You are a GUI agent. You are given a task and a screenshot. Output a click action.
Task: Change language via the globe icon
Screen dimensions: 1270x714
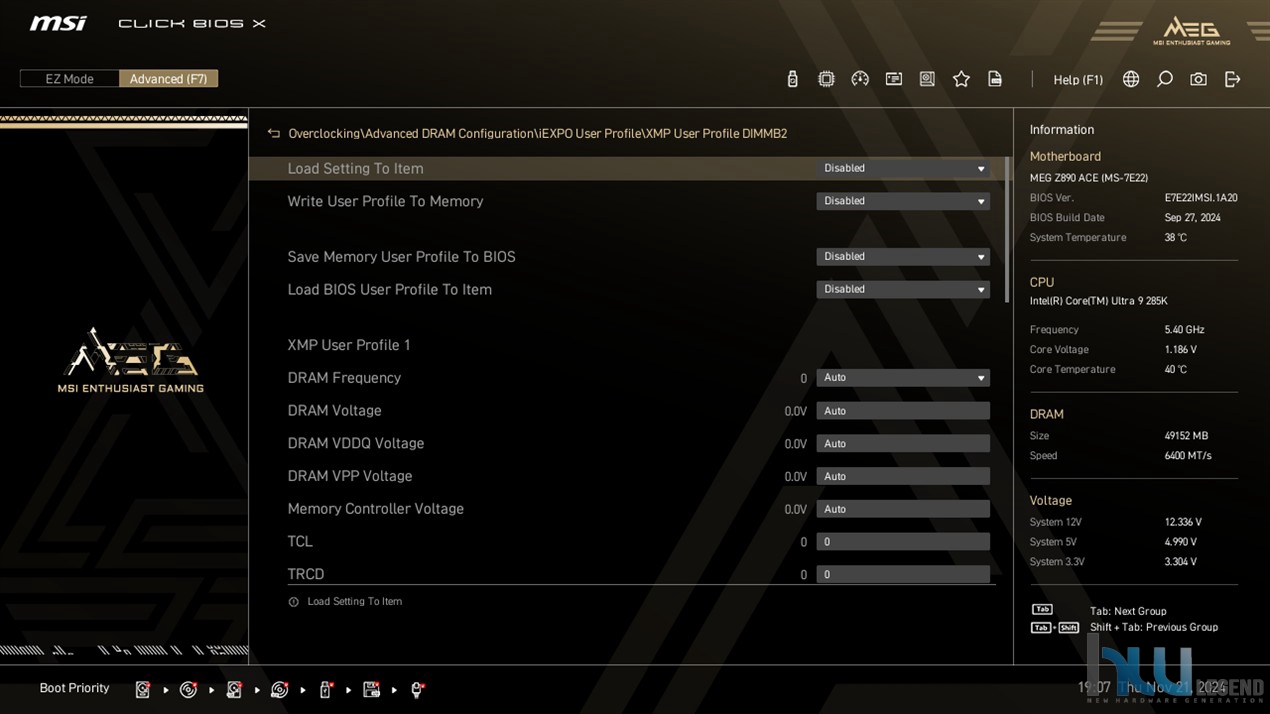(x=1131, y=79)
